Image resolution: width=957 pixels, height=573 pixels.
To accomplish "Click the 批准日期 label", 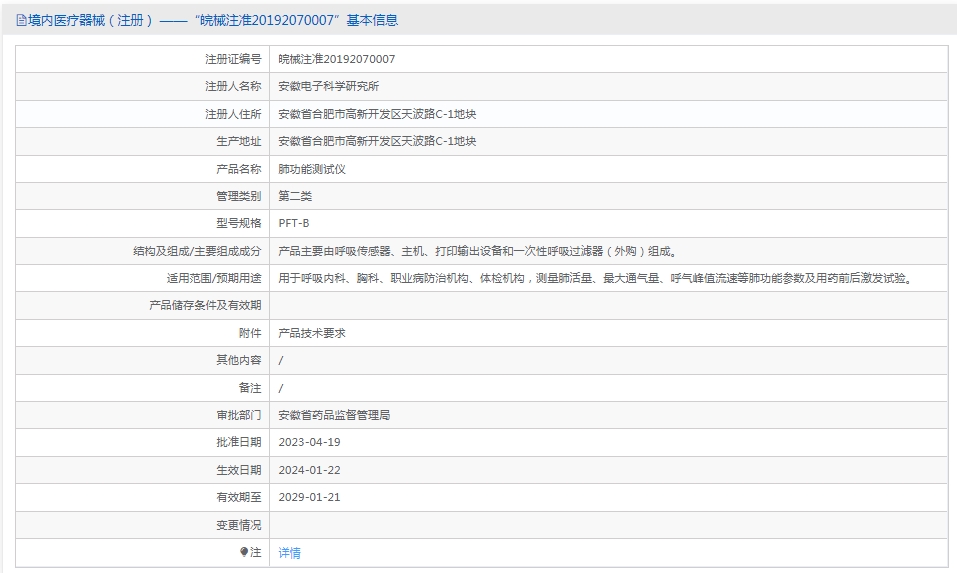I will tap(239, 442).
